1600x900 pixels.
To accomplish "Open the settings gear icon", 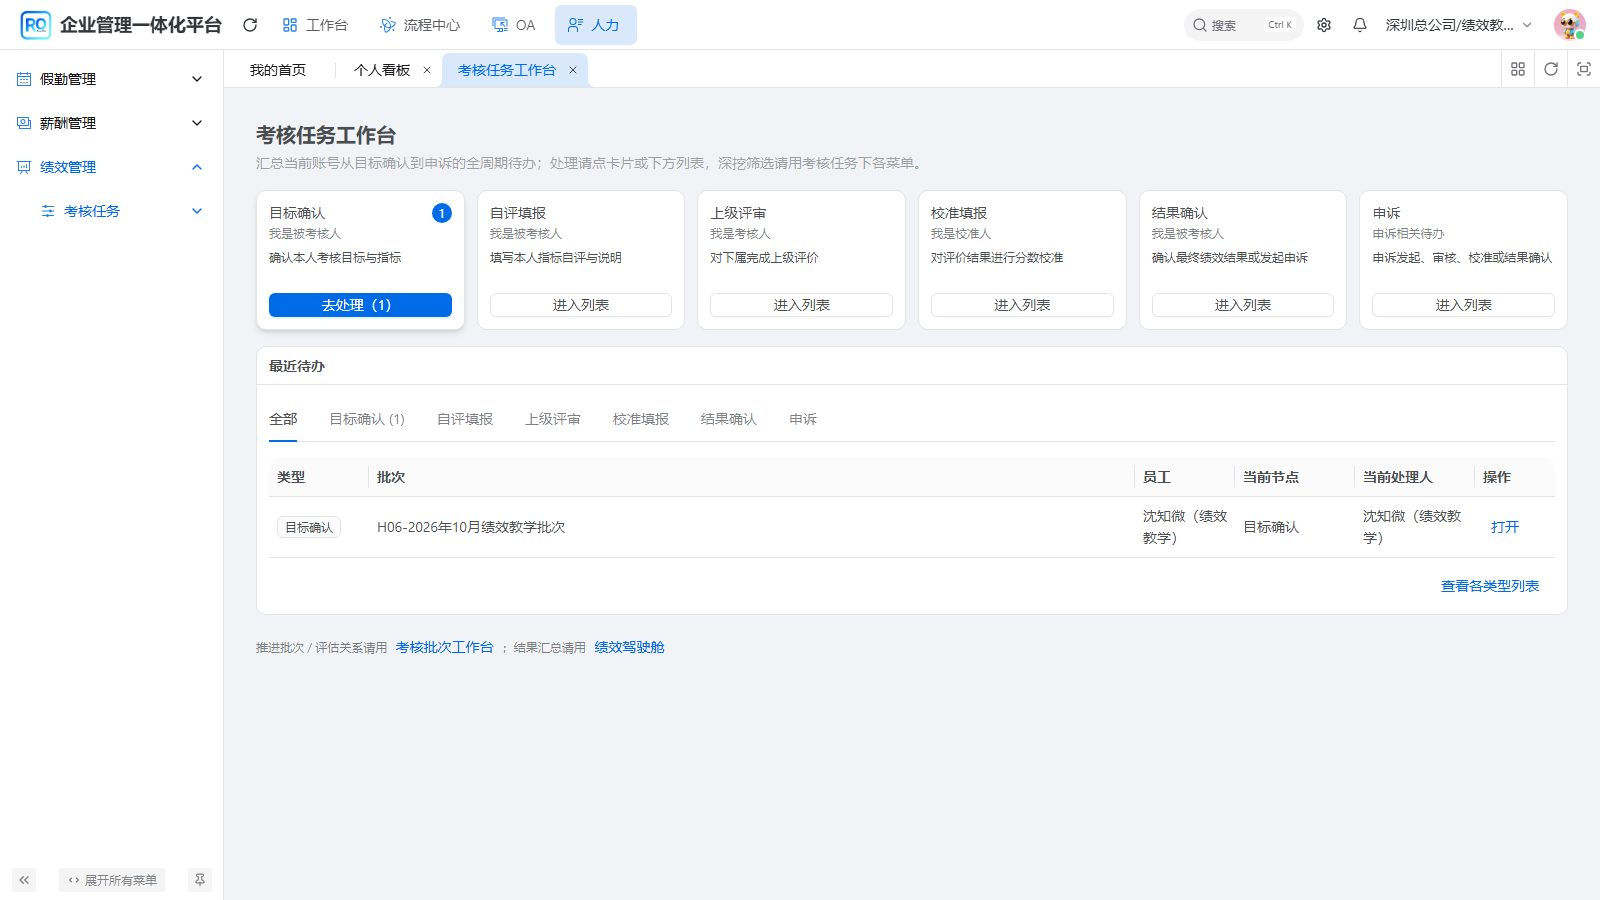I will point(1324,25).
